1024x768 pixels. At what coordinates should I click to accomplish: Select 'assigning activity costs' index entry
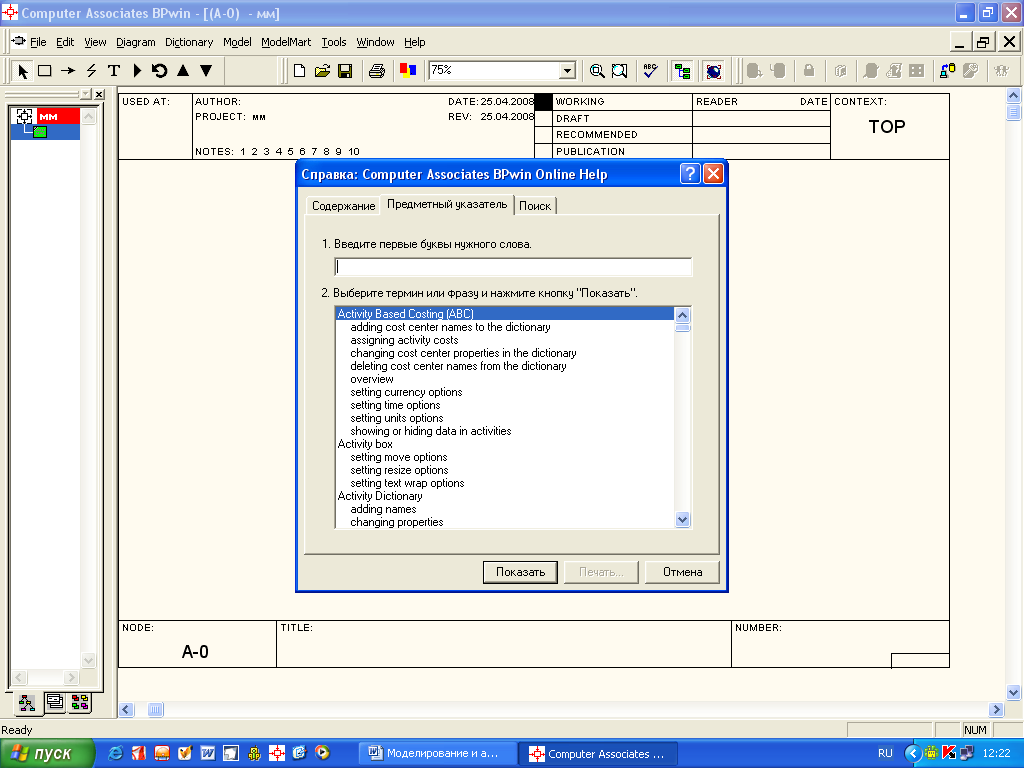point(404,340)
